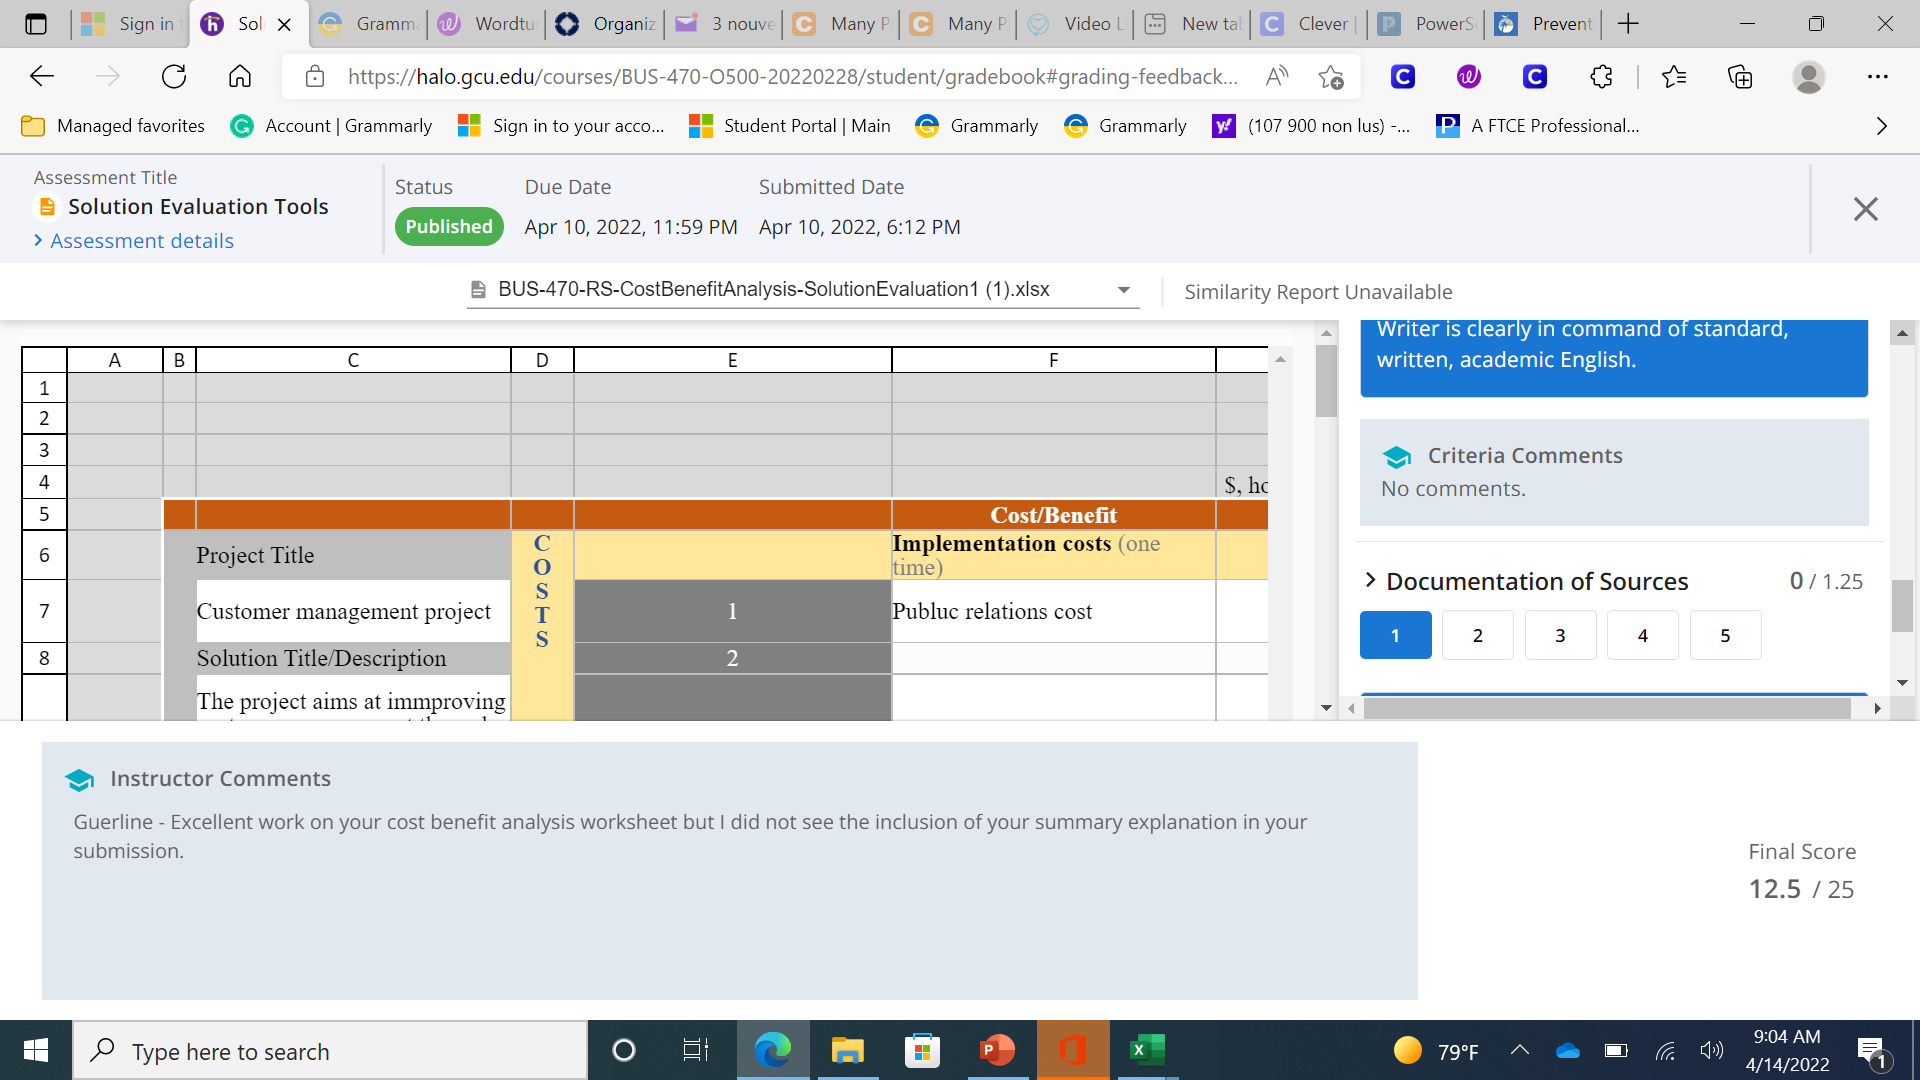Open Office app on taskbar
This screenshot has width=1920, height=1080.
pyautogui.click(x=1073, y=1050)
